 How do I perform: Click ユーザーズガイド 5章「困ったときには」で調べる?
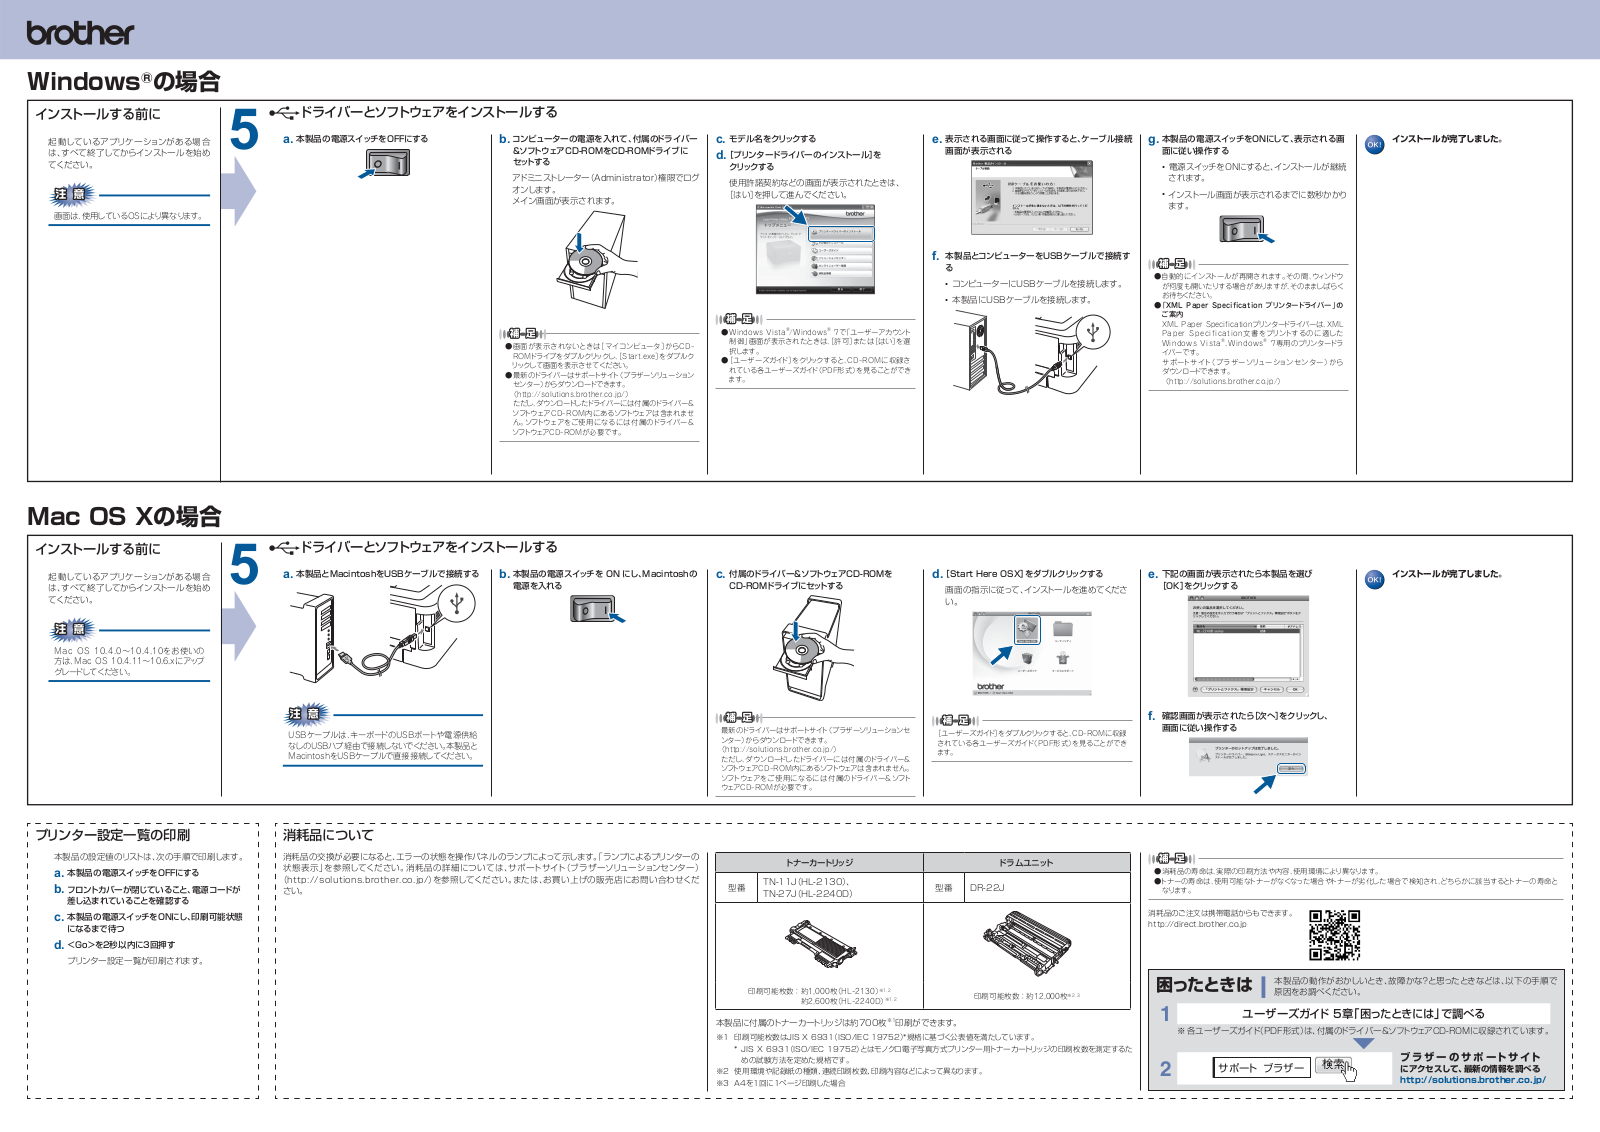(x=1363, y=1014)
